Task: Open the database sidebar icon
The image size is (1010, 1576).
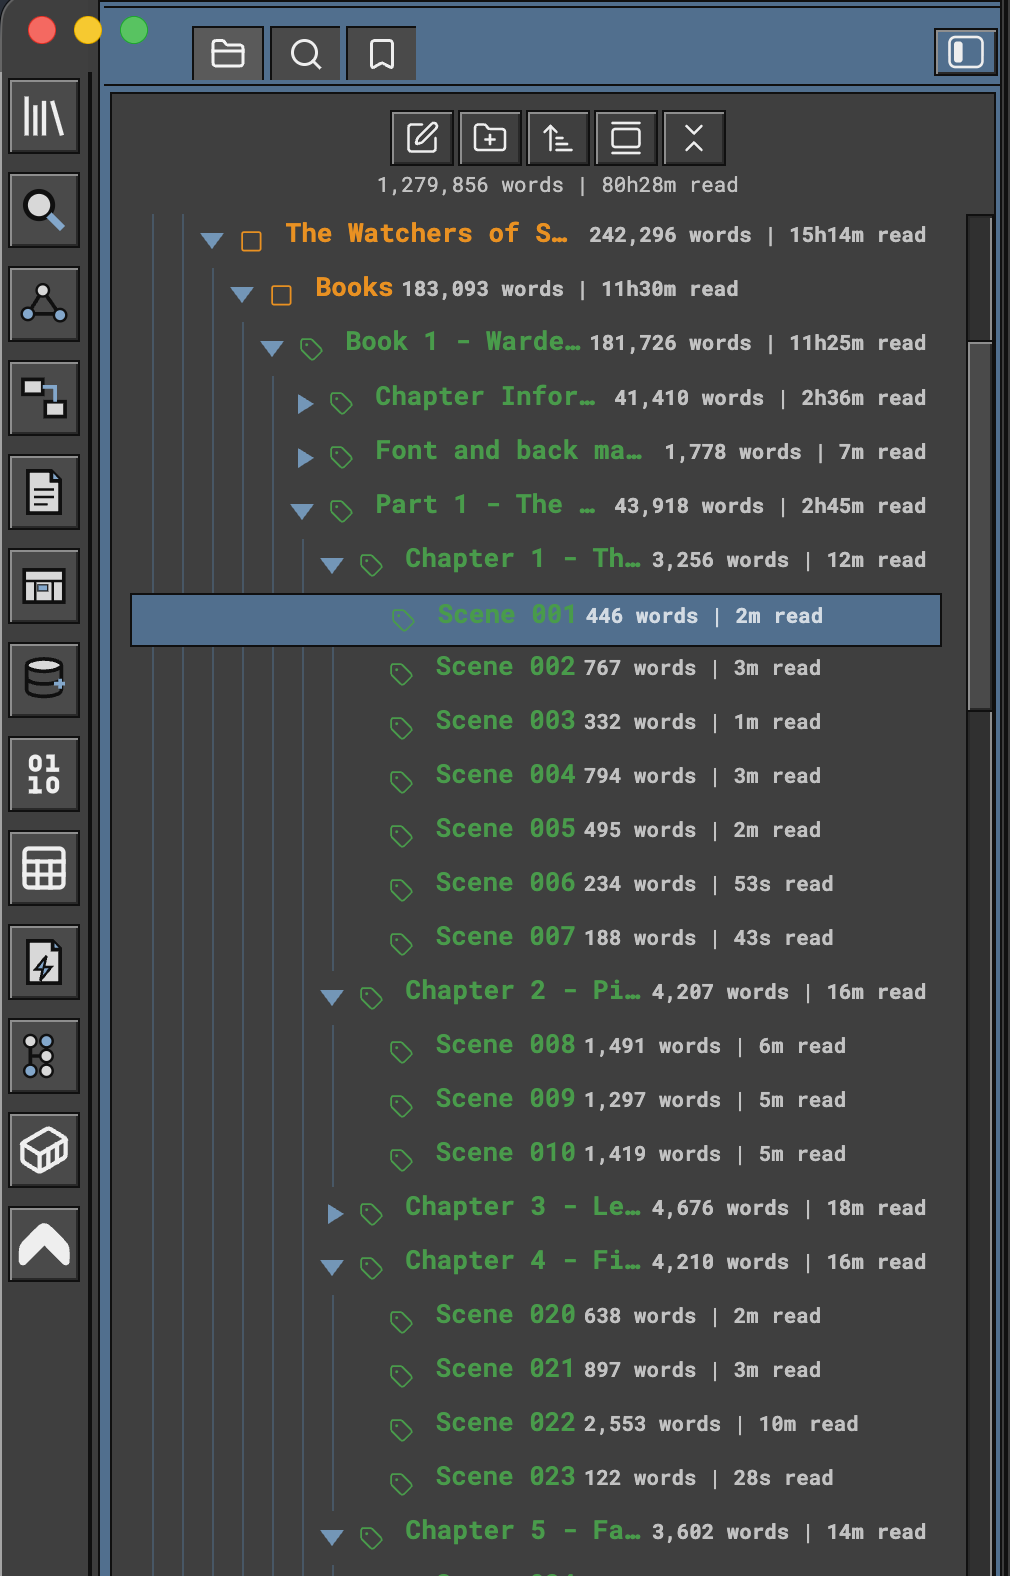Action: [x=44, y=680]
